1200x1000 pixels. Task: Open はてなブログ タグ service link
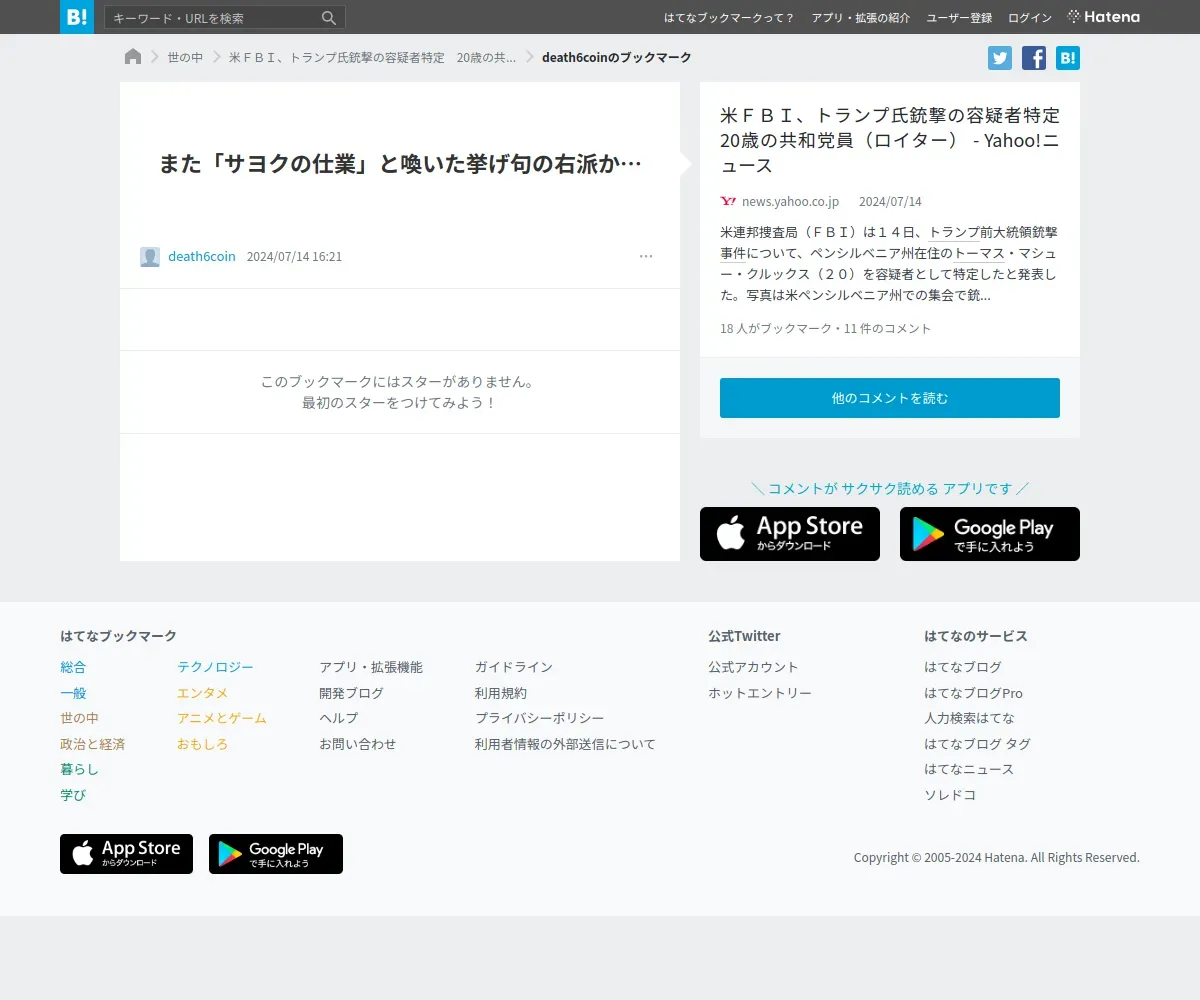pyautogui.click(x=977, y=744)
